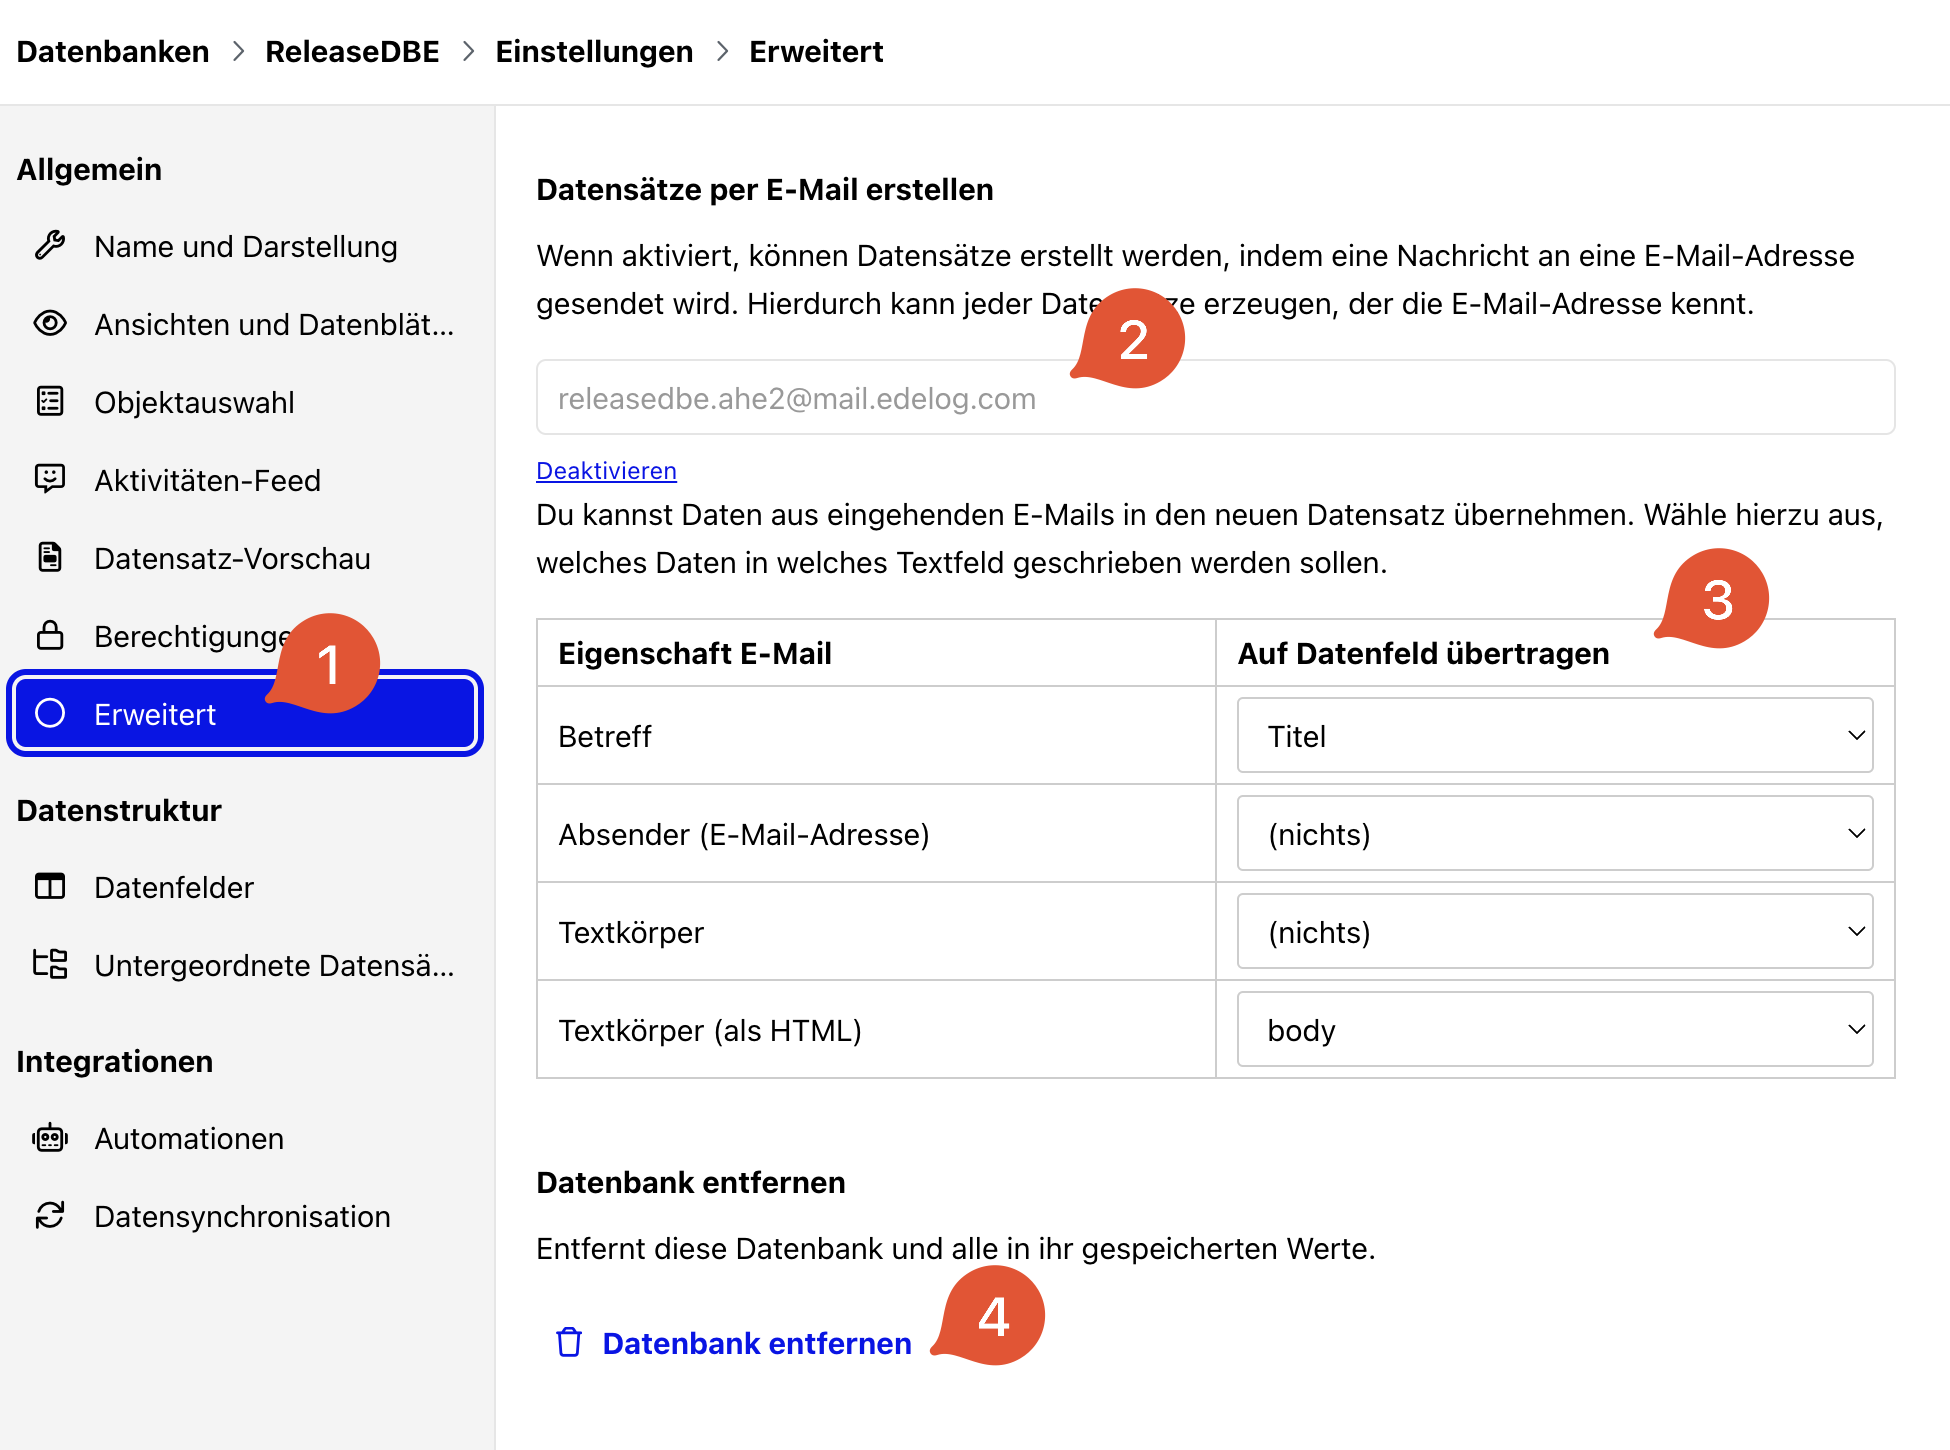Click the Deaktivieren link
This screenshot has width=1950, height=1450.
coord(606,470)
